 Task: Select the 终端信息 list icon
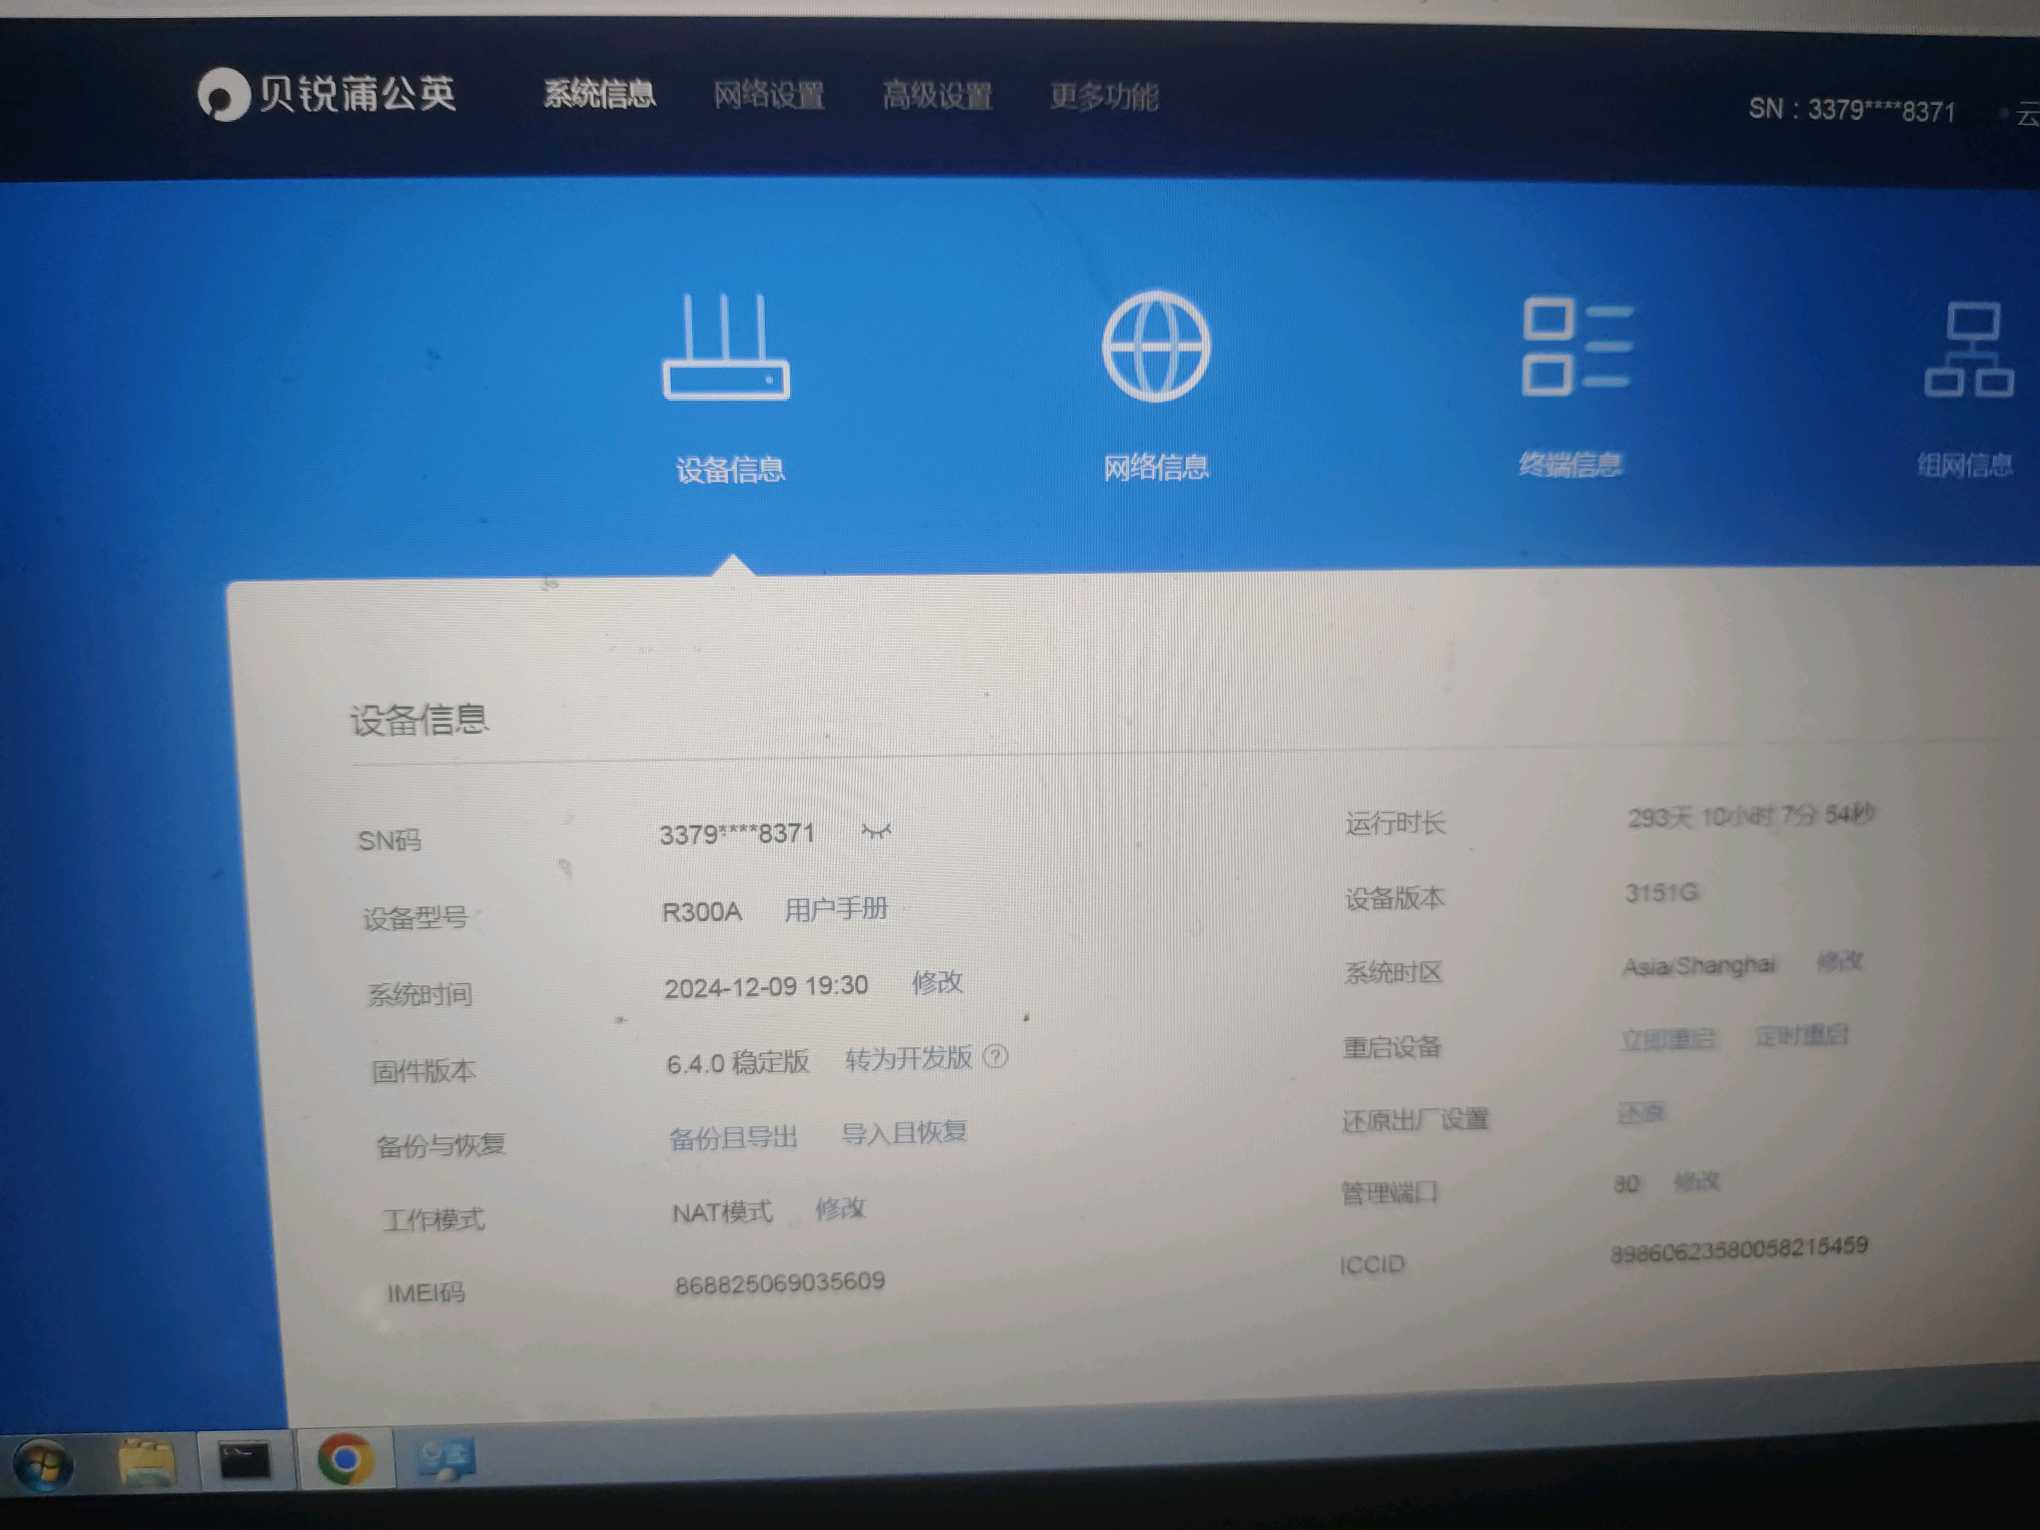click(1576, 347)
